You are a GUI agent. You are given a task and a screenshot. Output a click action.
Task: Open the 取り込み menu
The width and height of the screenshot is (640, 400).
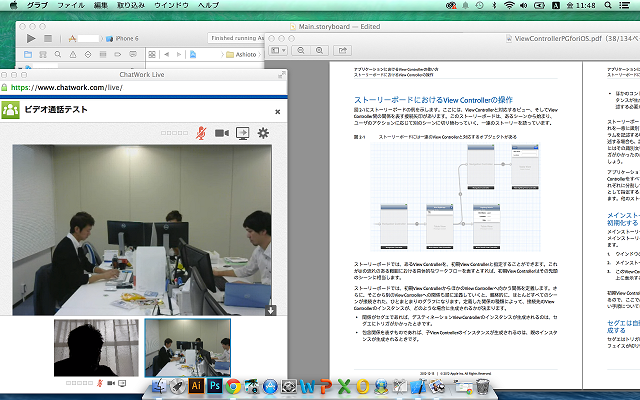[131, 5]
